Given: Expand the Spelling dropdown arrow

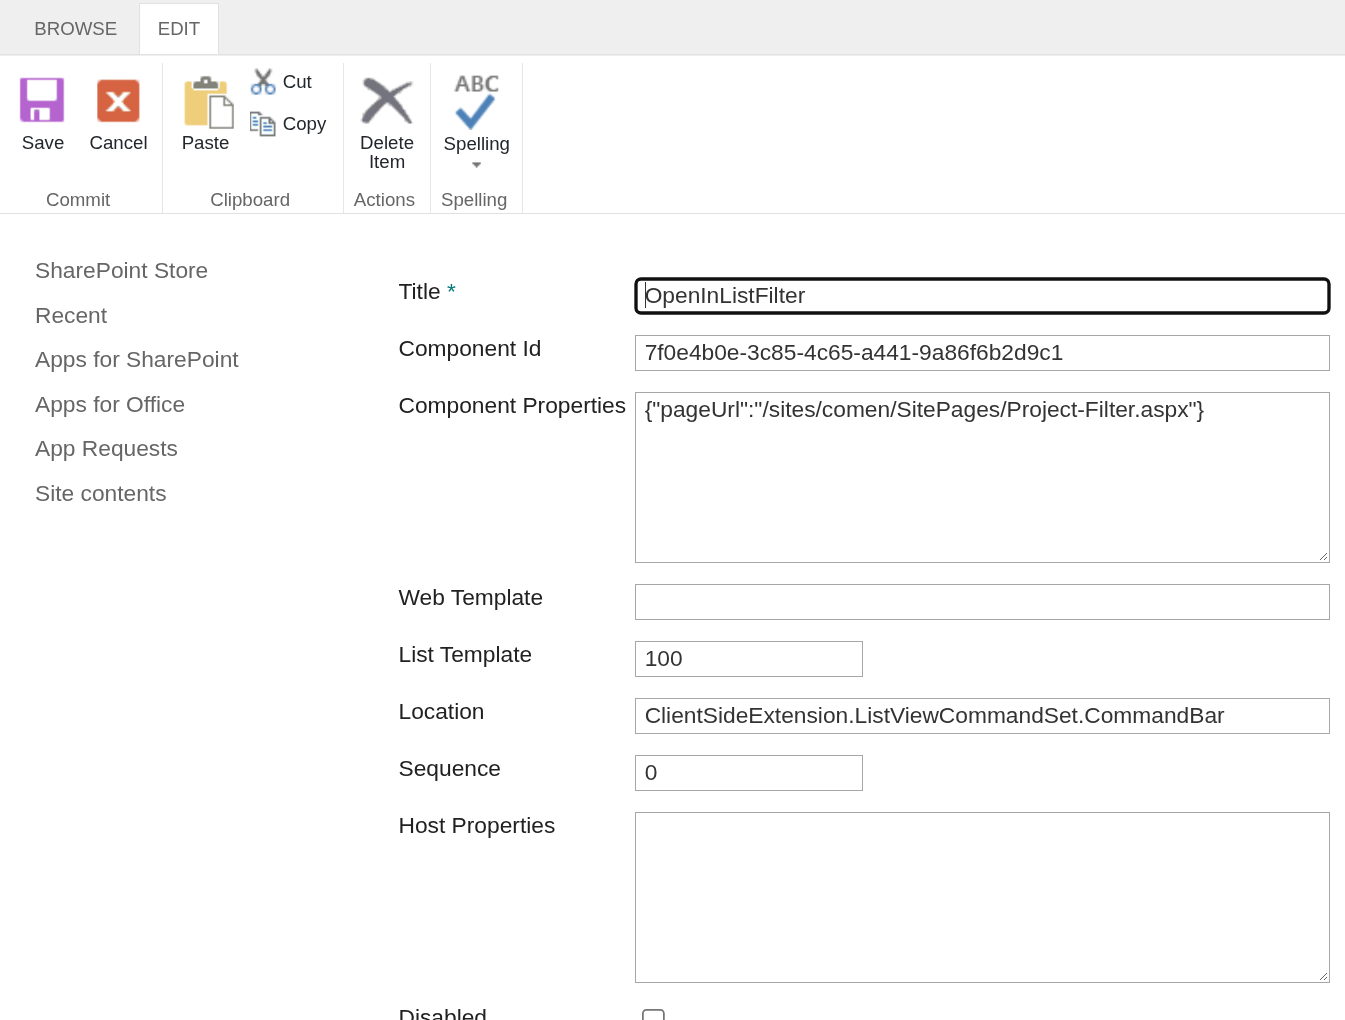Looking at the screenshot, I should click(x=477, y=165).
